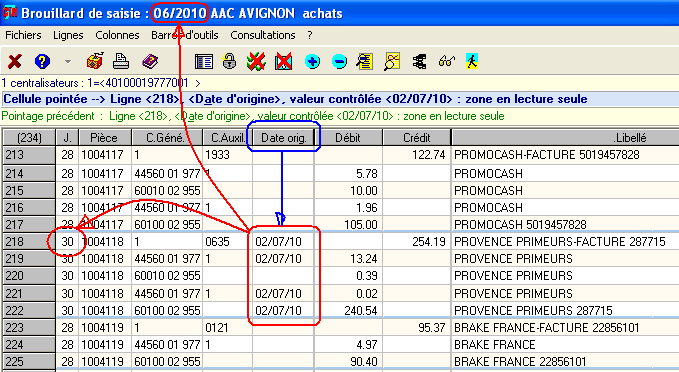Select row header 225
Image resolution: width=679 pixels, height=372 pixels.
pyautogui.click(x=29, y=362)
